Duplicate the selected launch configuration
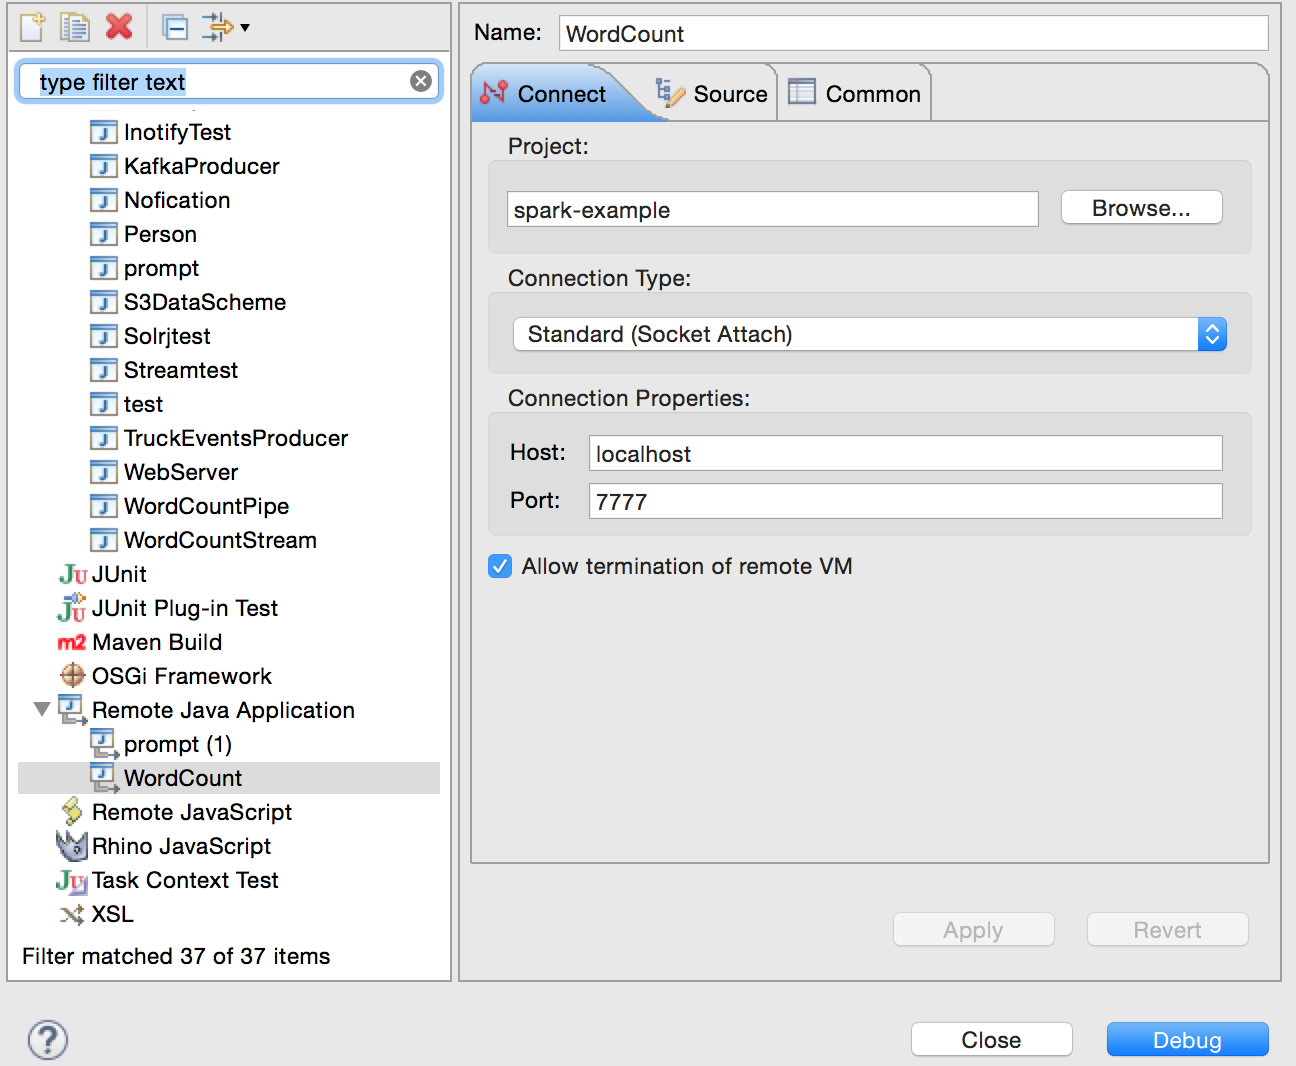 click(x=74, y=27)
